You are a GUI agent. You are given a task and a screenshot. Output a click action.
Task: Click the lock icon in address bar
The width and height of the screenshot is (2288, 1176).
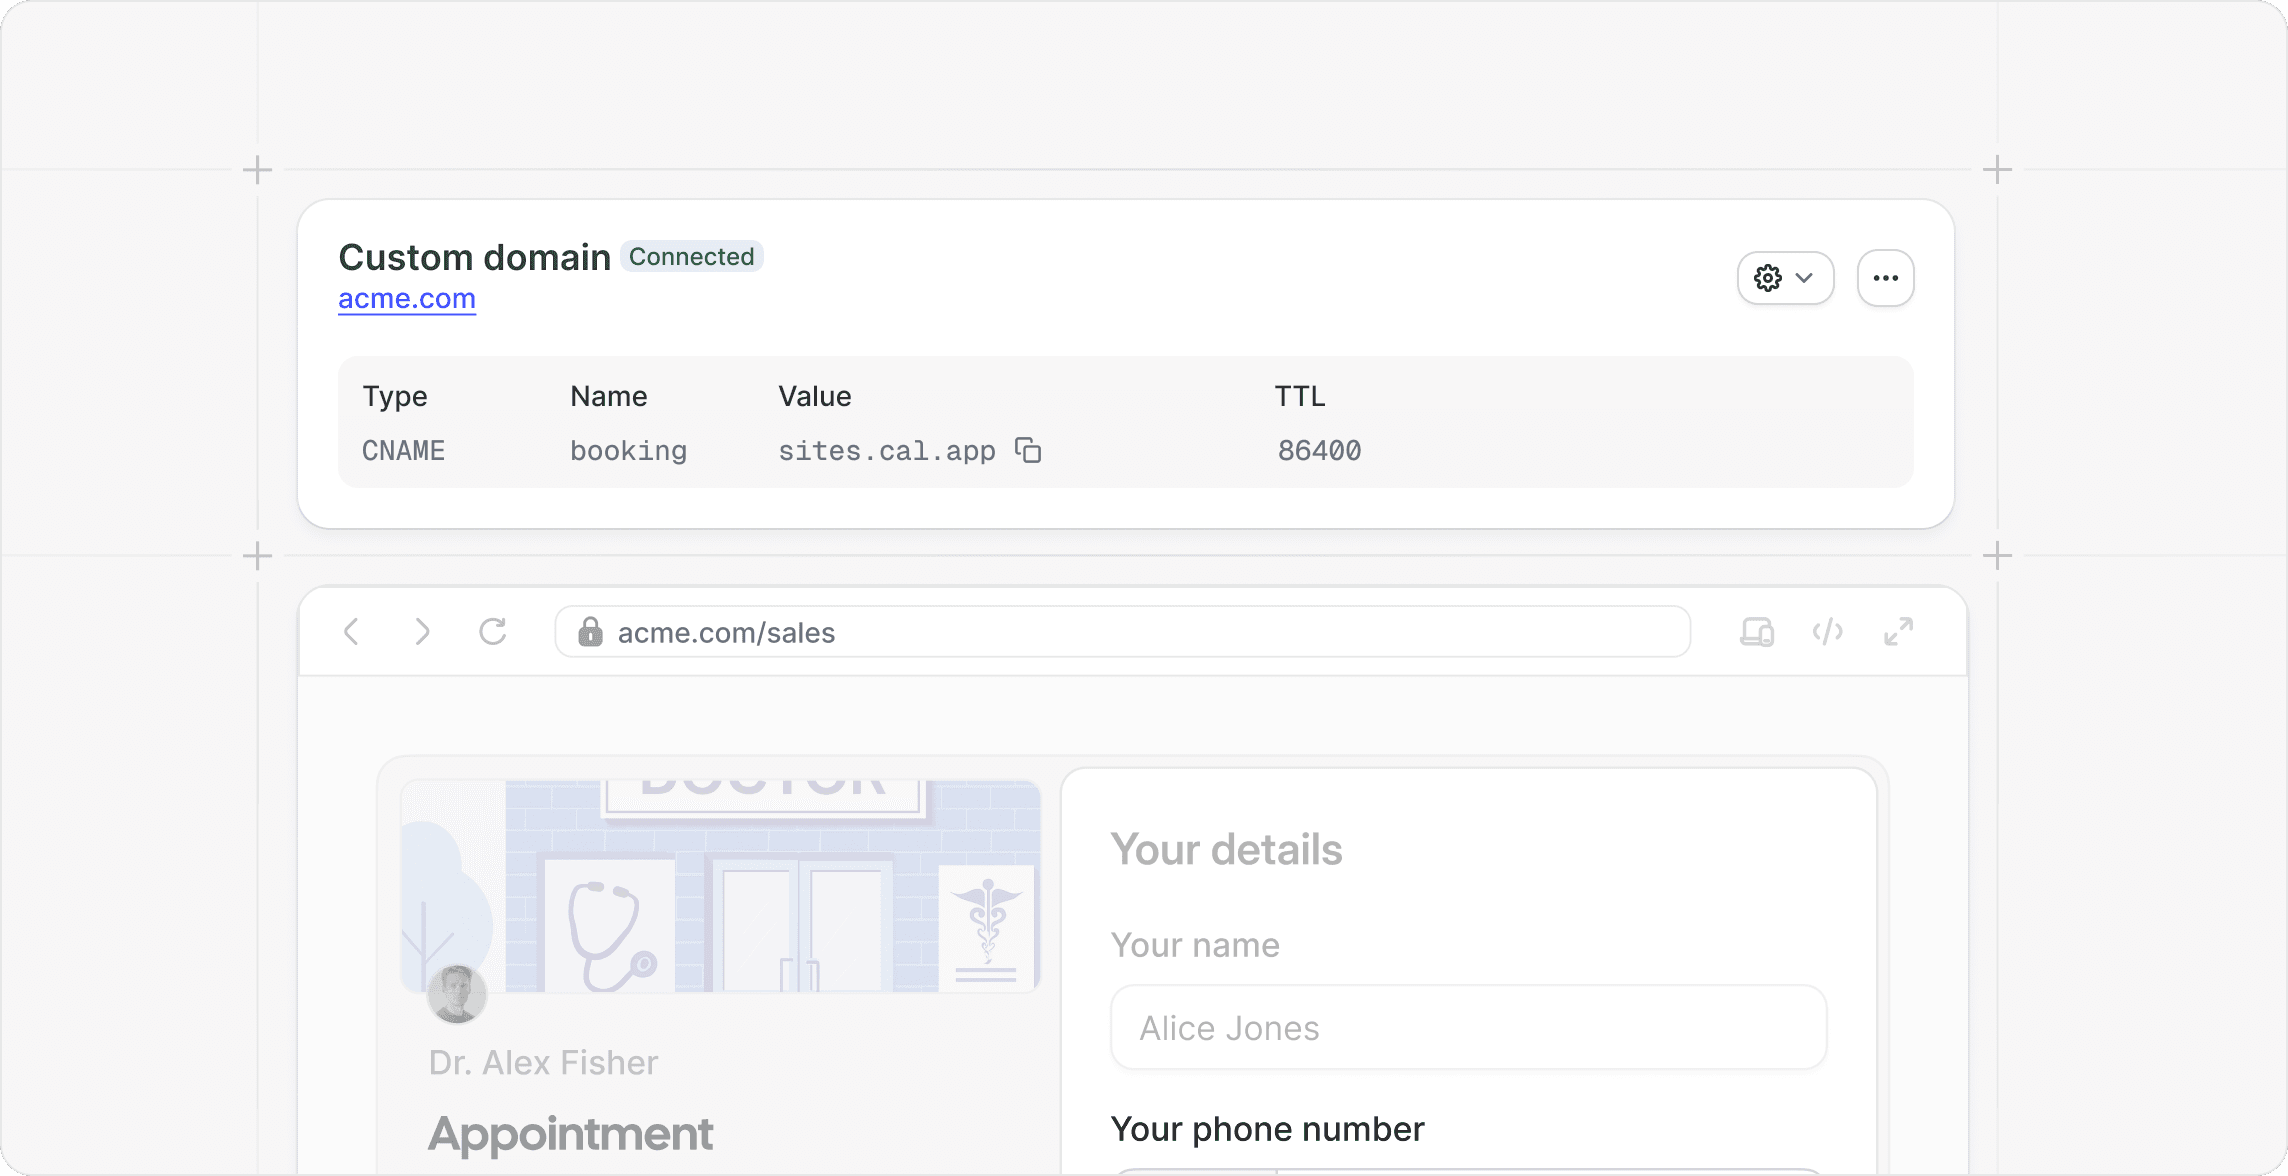click(590, 632)
